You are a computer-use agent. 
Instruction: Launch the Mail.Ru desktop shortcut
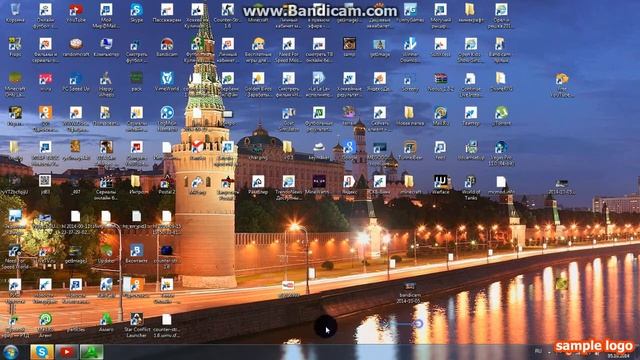440,116
